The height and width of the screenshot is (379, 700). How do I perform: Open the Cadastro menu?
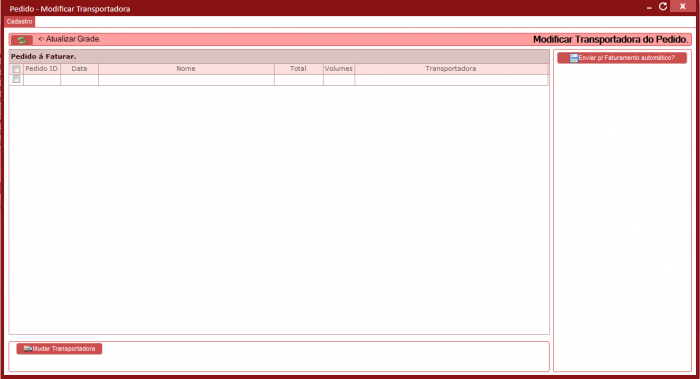tap(19, 21)
